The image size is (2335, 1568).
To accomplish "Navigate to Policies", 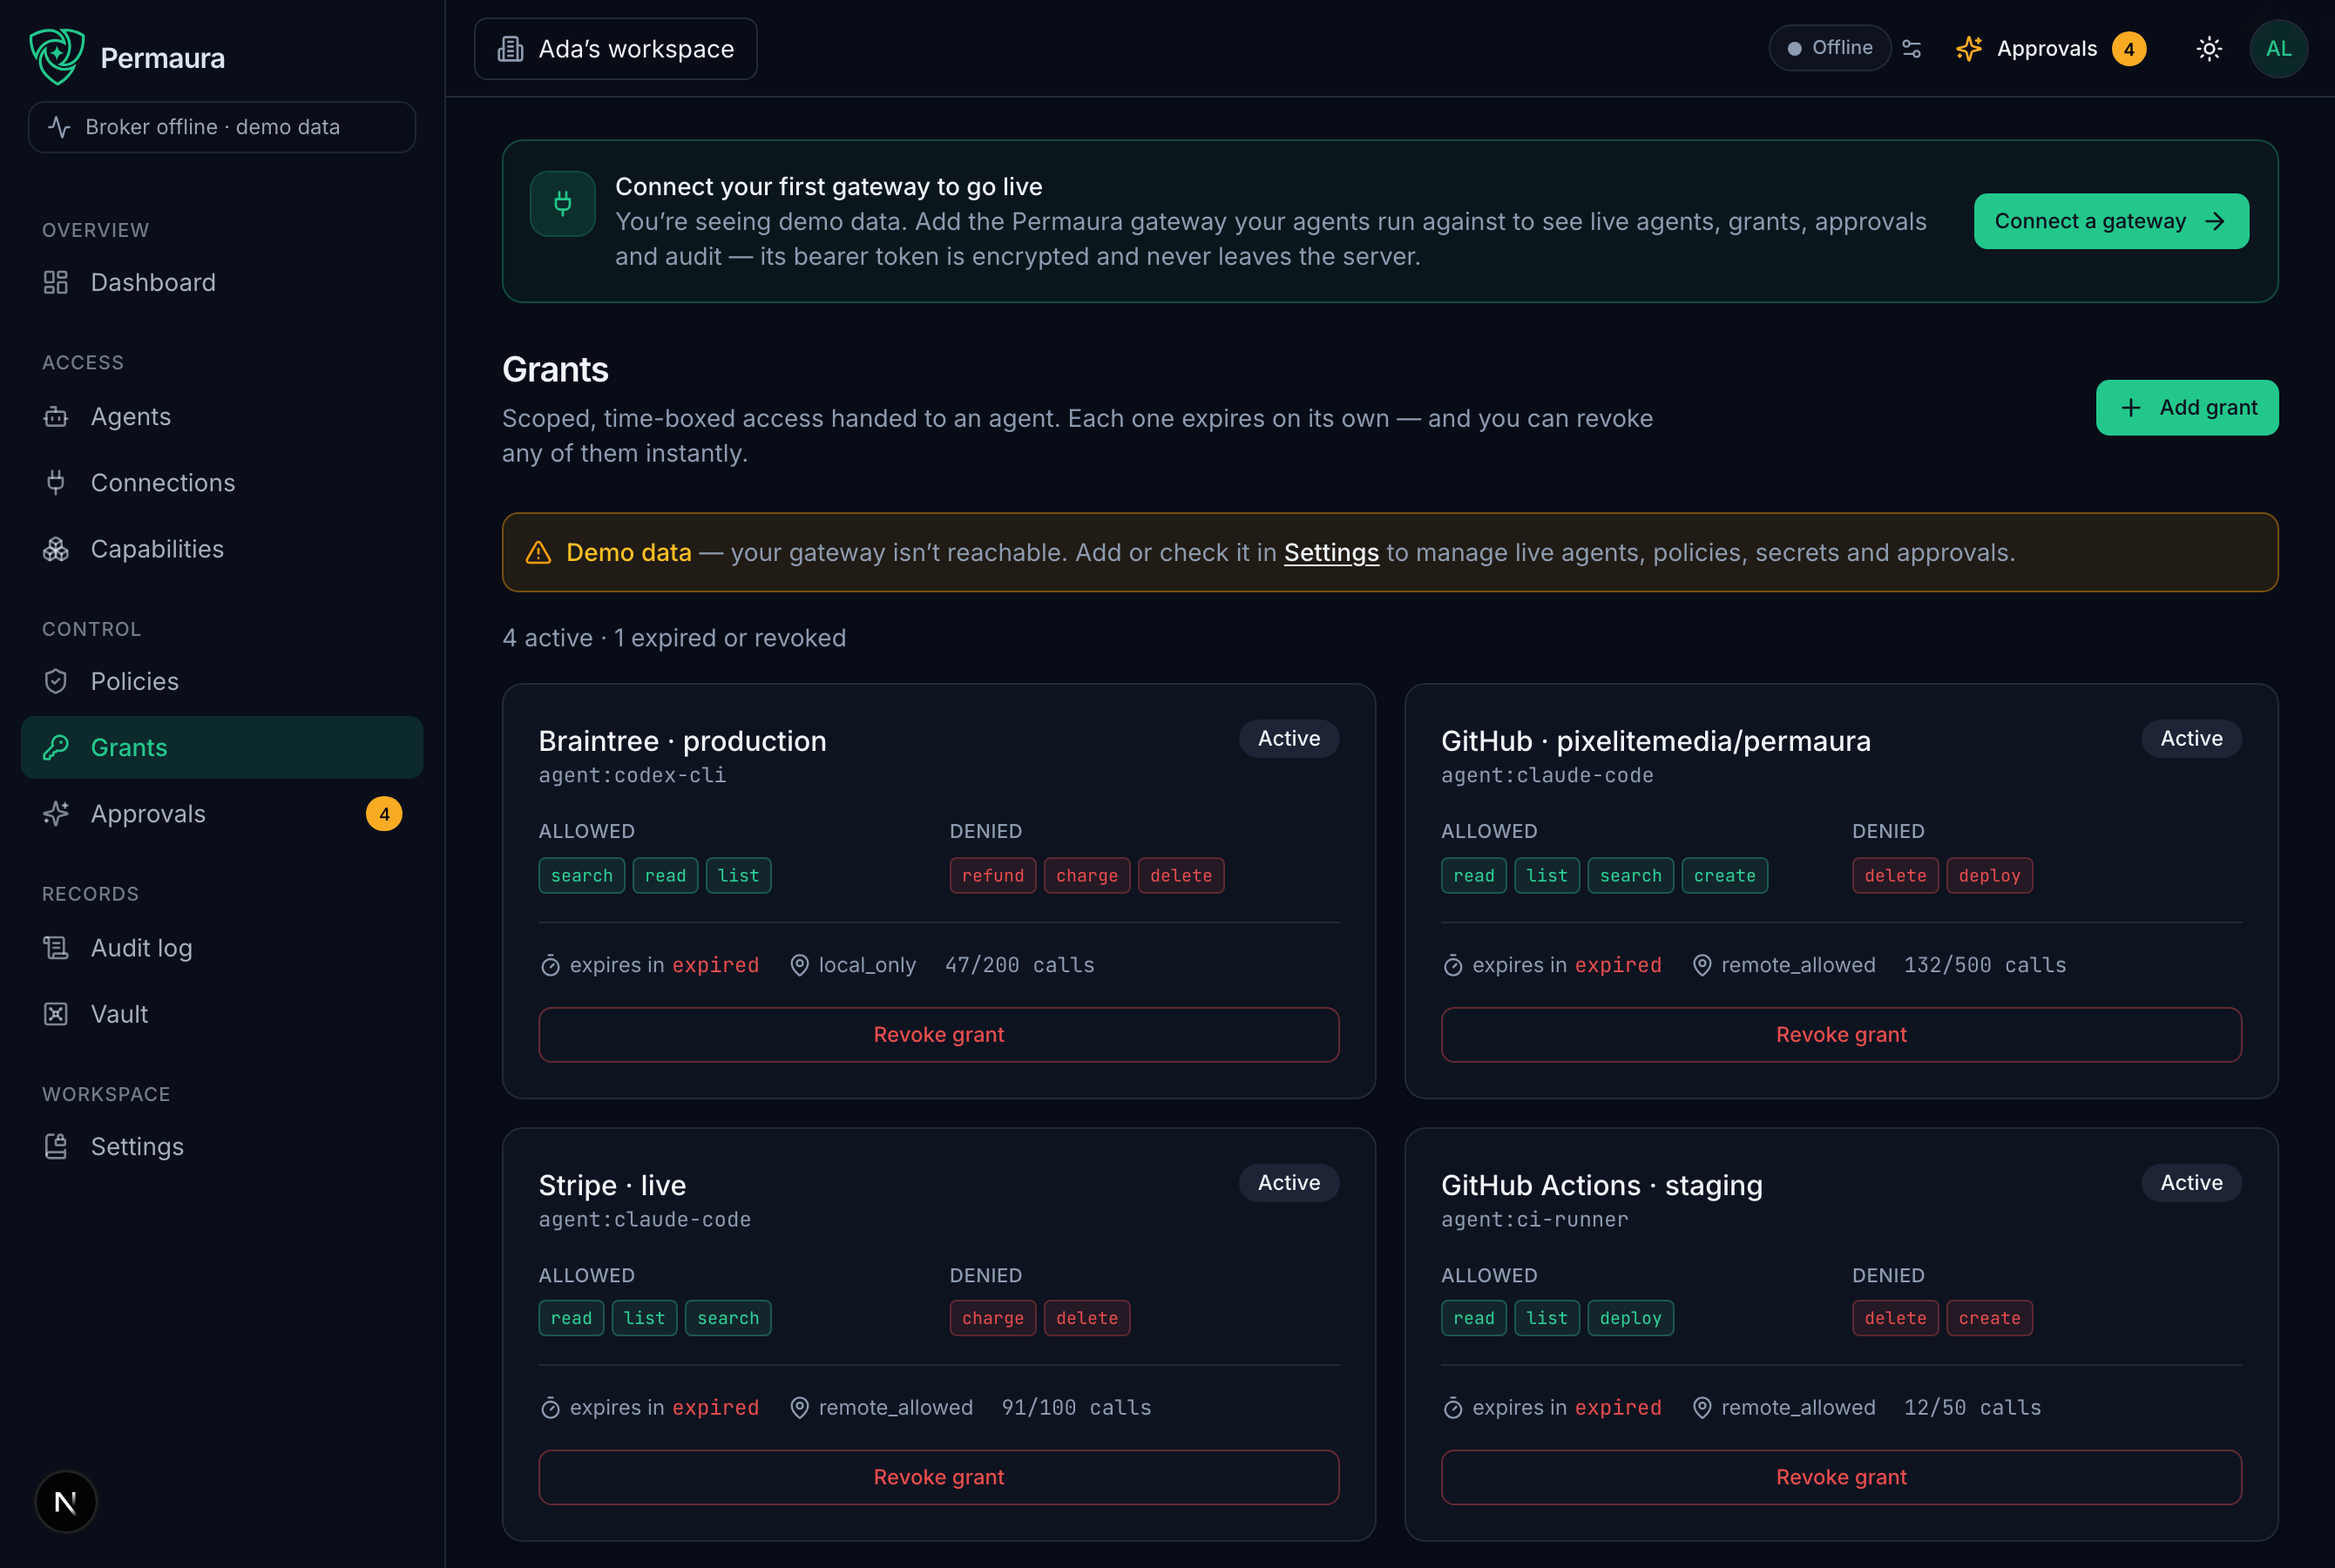I will coord(222,681).
